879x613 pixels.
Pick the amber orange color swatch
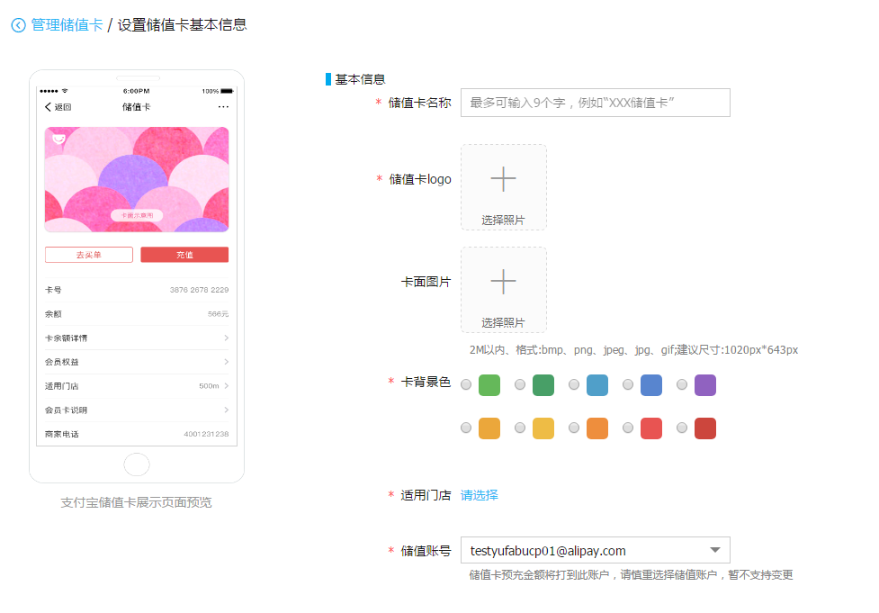(x=489, y=428)
